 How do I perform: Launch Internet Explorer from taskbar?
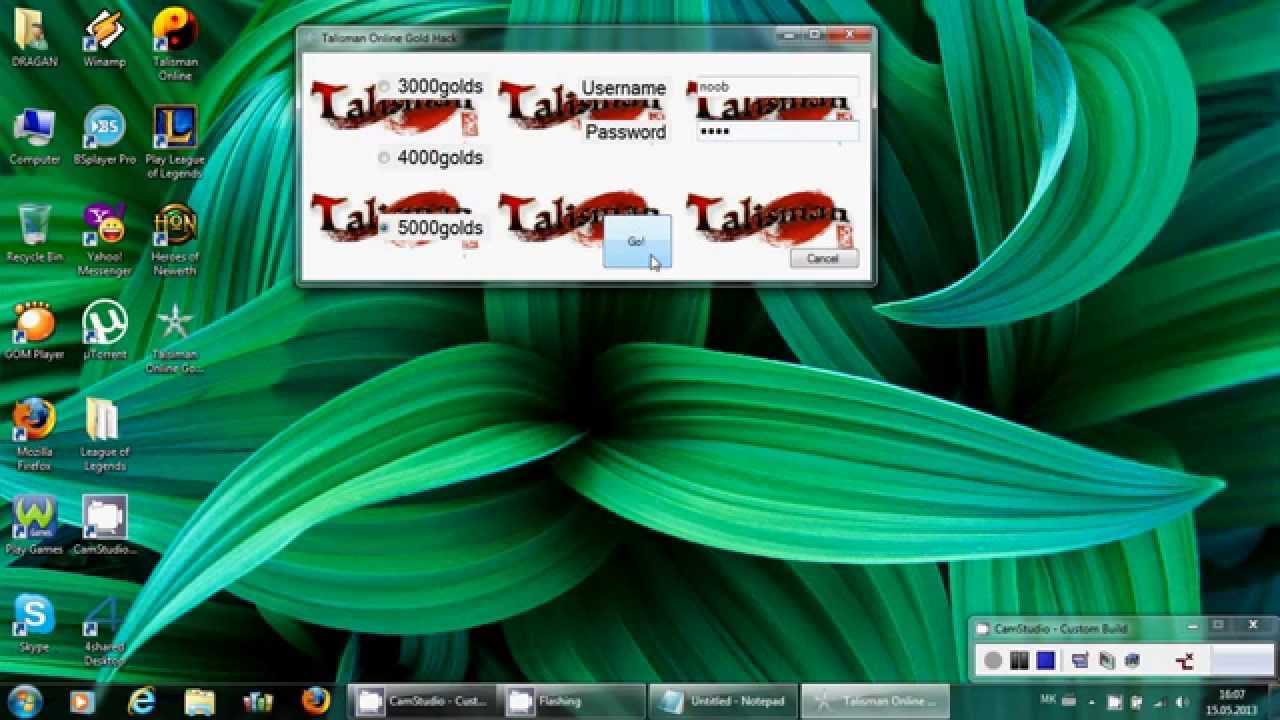141,701
